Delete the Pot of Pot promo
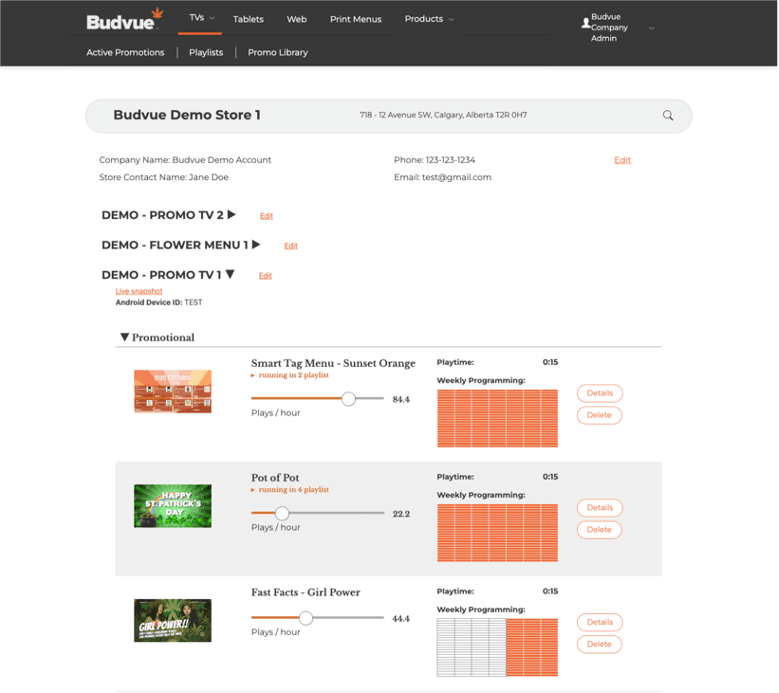The width and height of the screenshot is (779, 693). pos(600,530)
